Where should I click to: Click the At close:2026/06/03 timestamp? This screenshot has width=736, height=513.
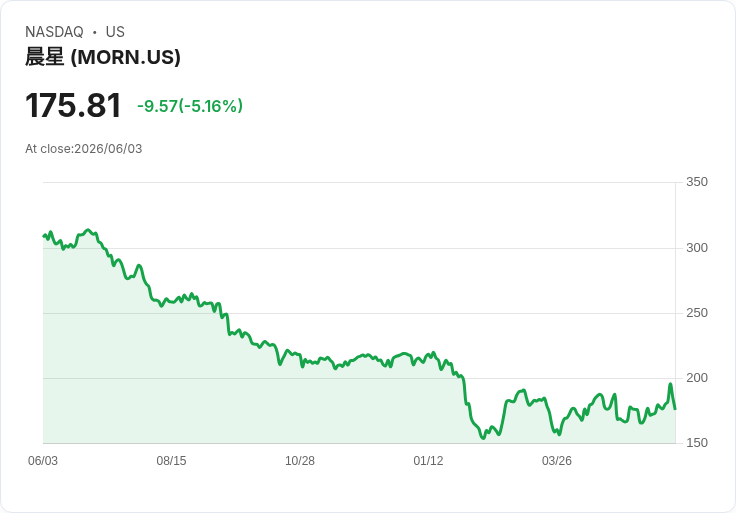point(84,149)
